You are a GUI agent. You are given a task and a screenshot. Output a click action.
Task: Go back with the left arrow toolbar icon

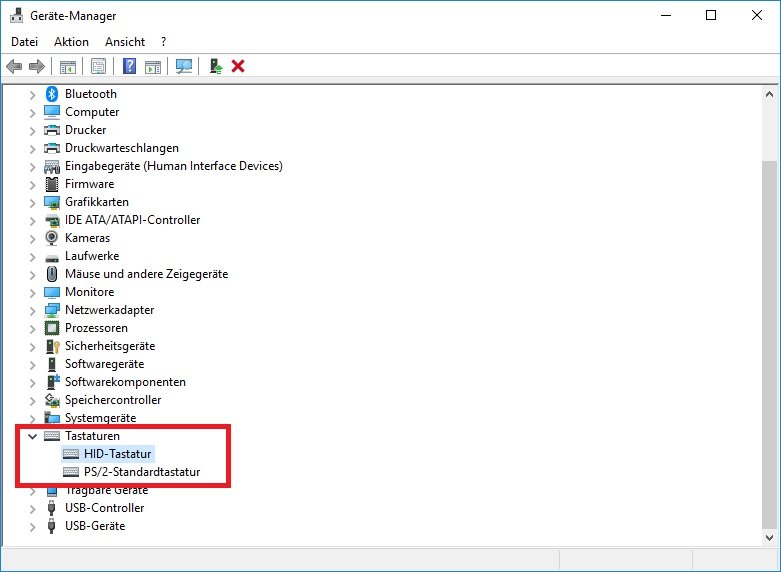[14, 66]
